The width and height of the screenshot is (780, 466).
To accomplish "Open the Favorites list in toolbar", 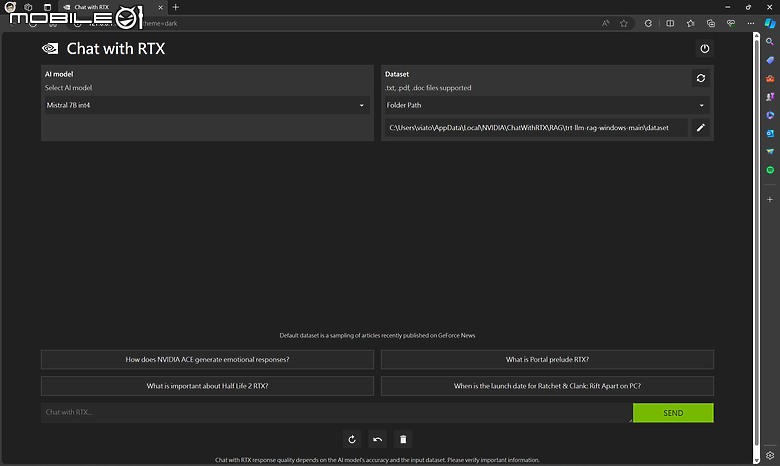I will tap(690, 23).
